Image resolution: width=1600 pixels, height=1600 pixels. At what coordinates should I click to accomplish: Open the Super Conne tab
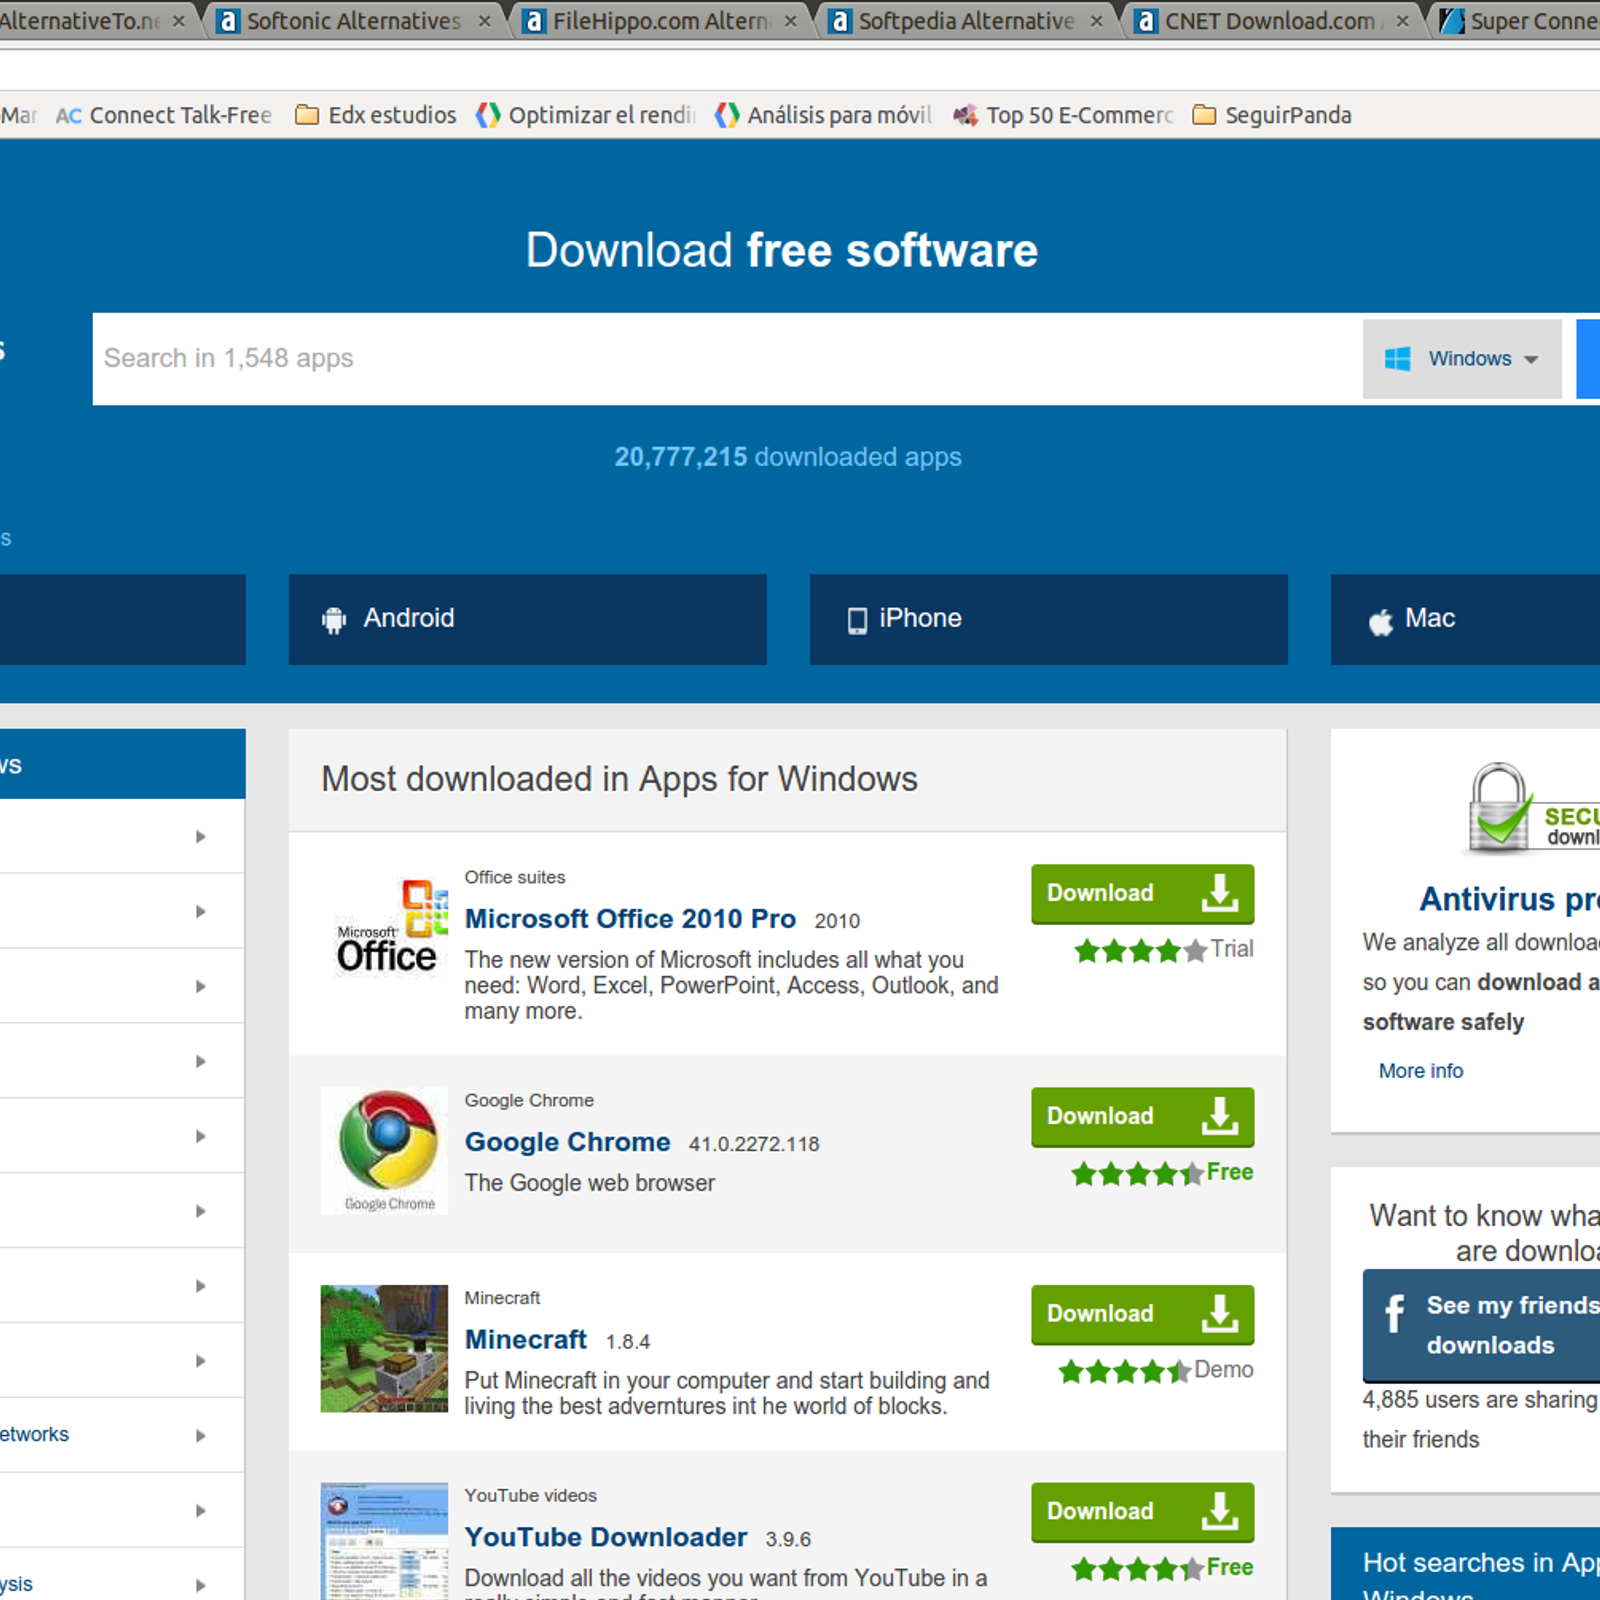[x=1518, y=21]
